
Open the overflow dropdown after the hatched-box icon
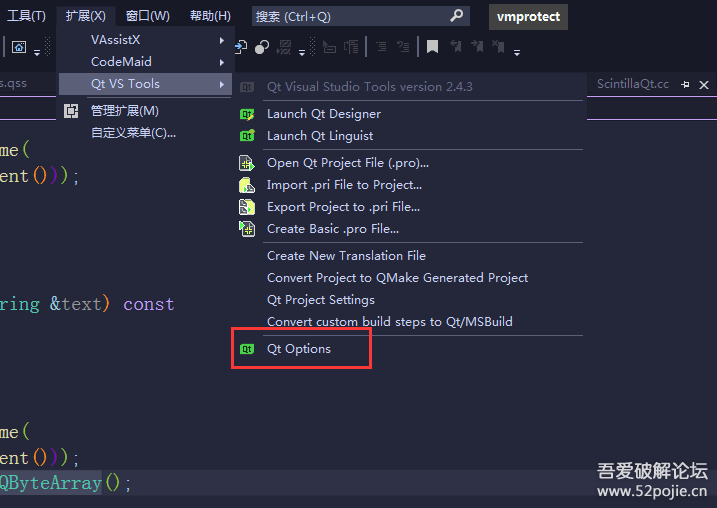[x=302, y=53]
